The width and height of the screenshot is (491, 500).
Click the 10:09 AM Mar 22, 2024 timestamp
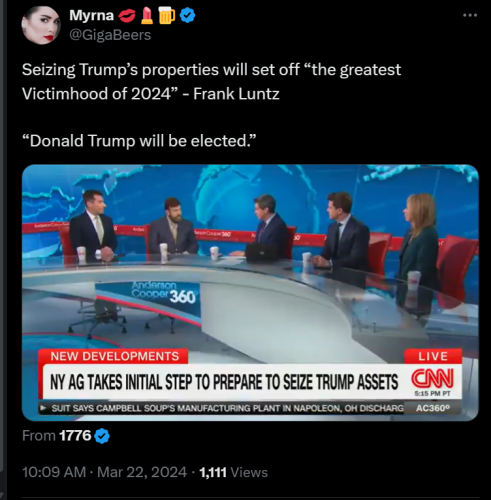coord(105,472)
